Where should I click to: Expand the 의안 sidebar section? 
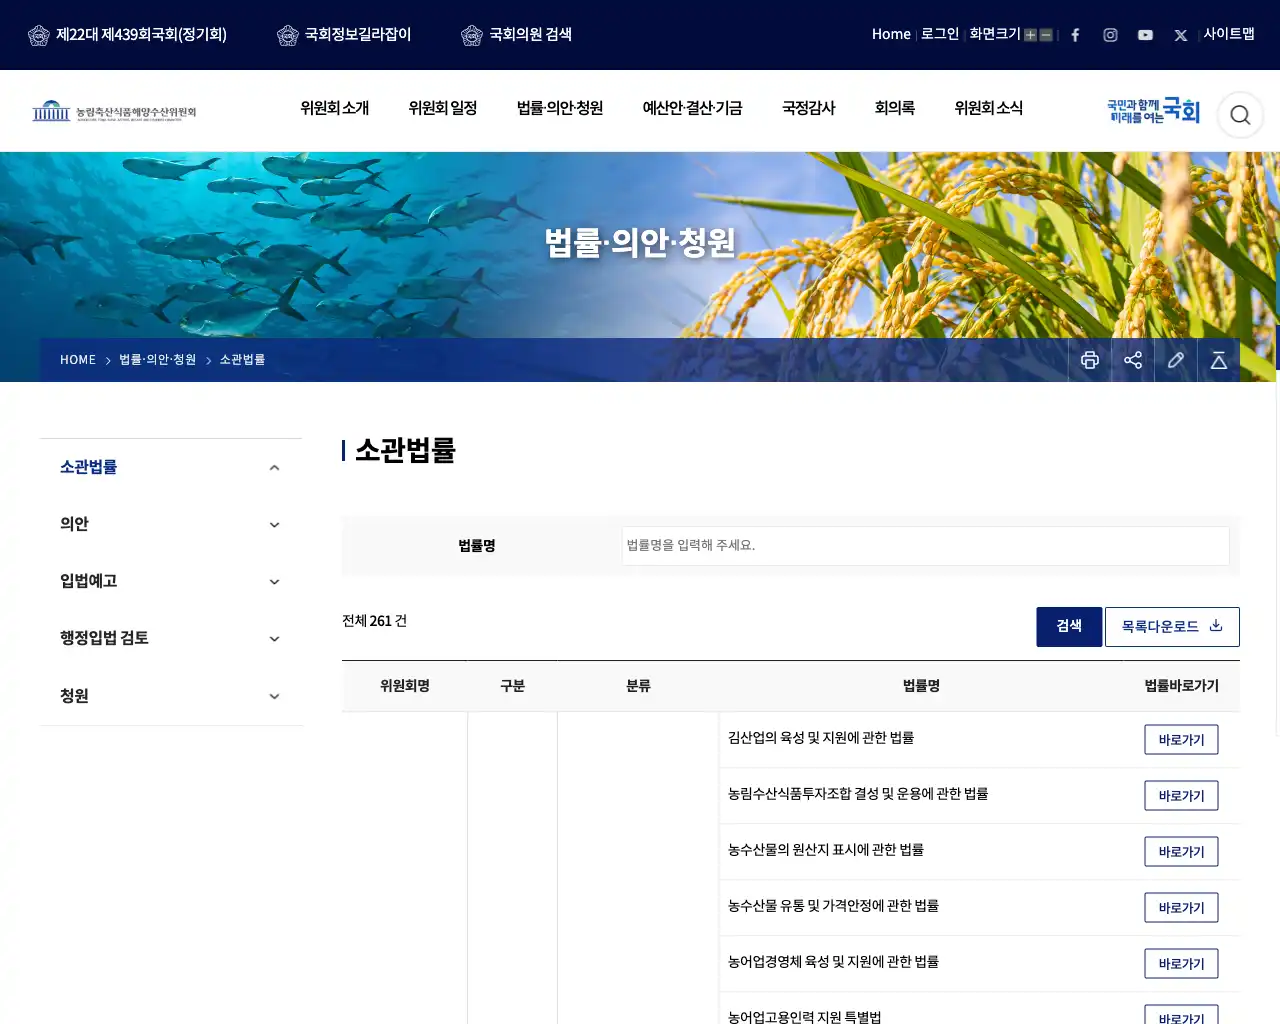[171, 524]
